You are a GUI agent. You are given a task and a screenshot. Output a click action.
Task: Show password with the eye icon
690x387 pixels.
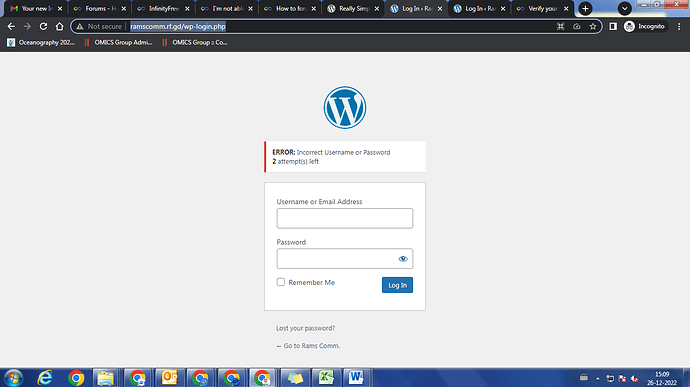click(403, 259)
